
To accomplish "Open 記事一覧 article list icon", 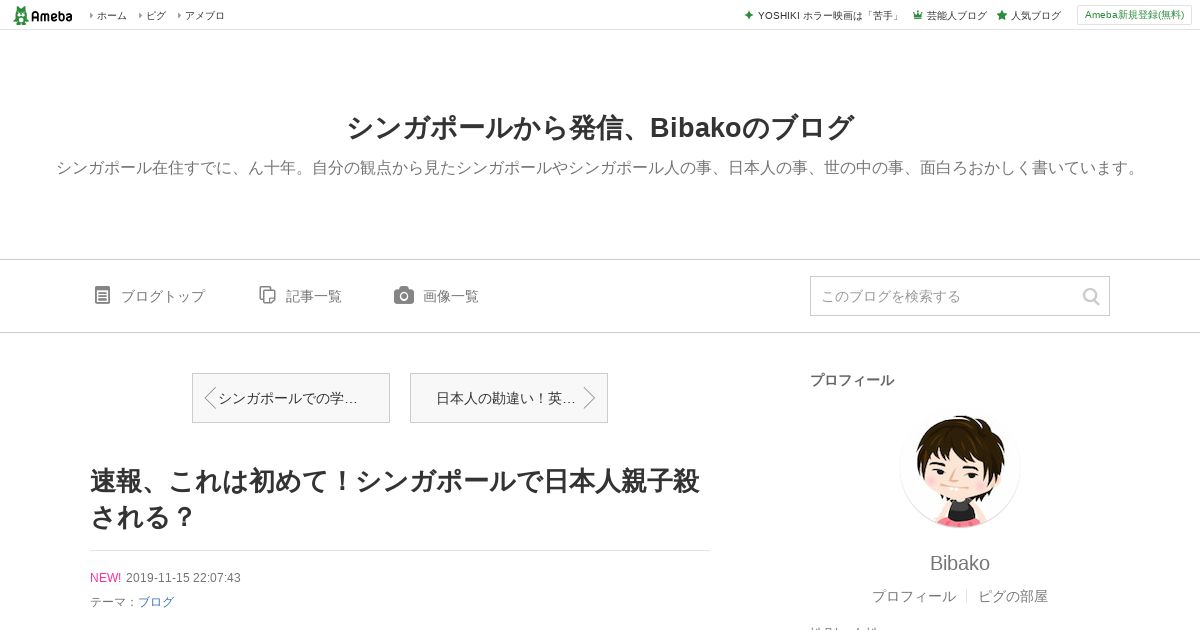I will pos(267,295).
